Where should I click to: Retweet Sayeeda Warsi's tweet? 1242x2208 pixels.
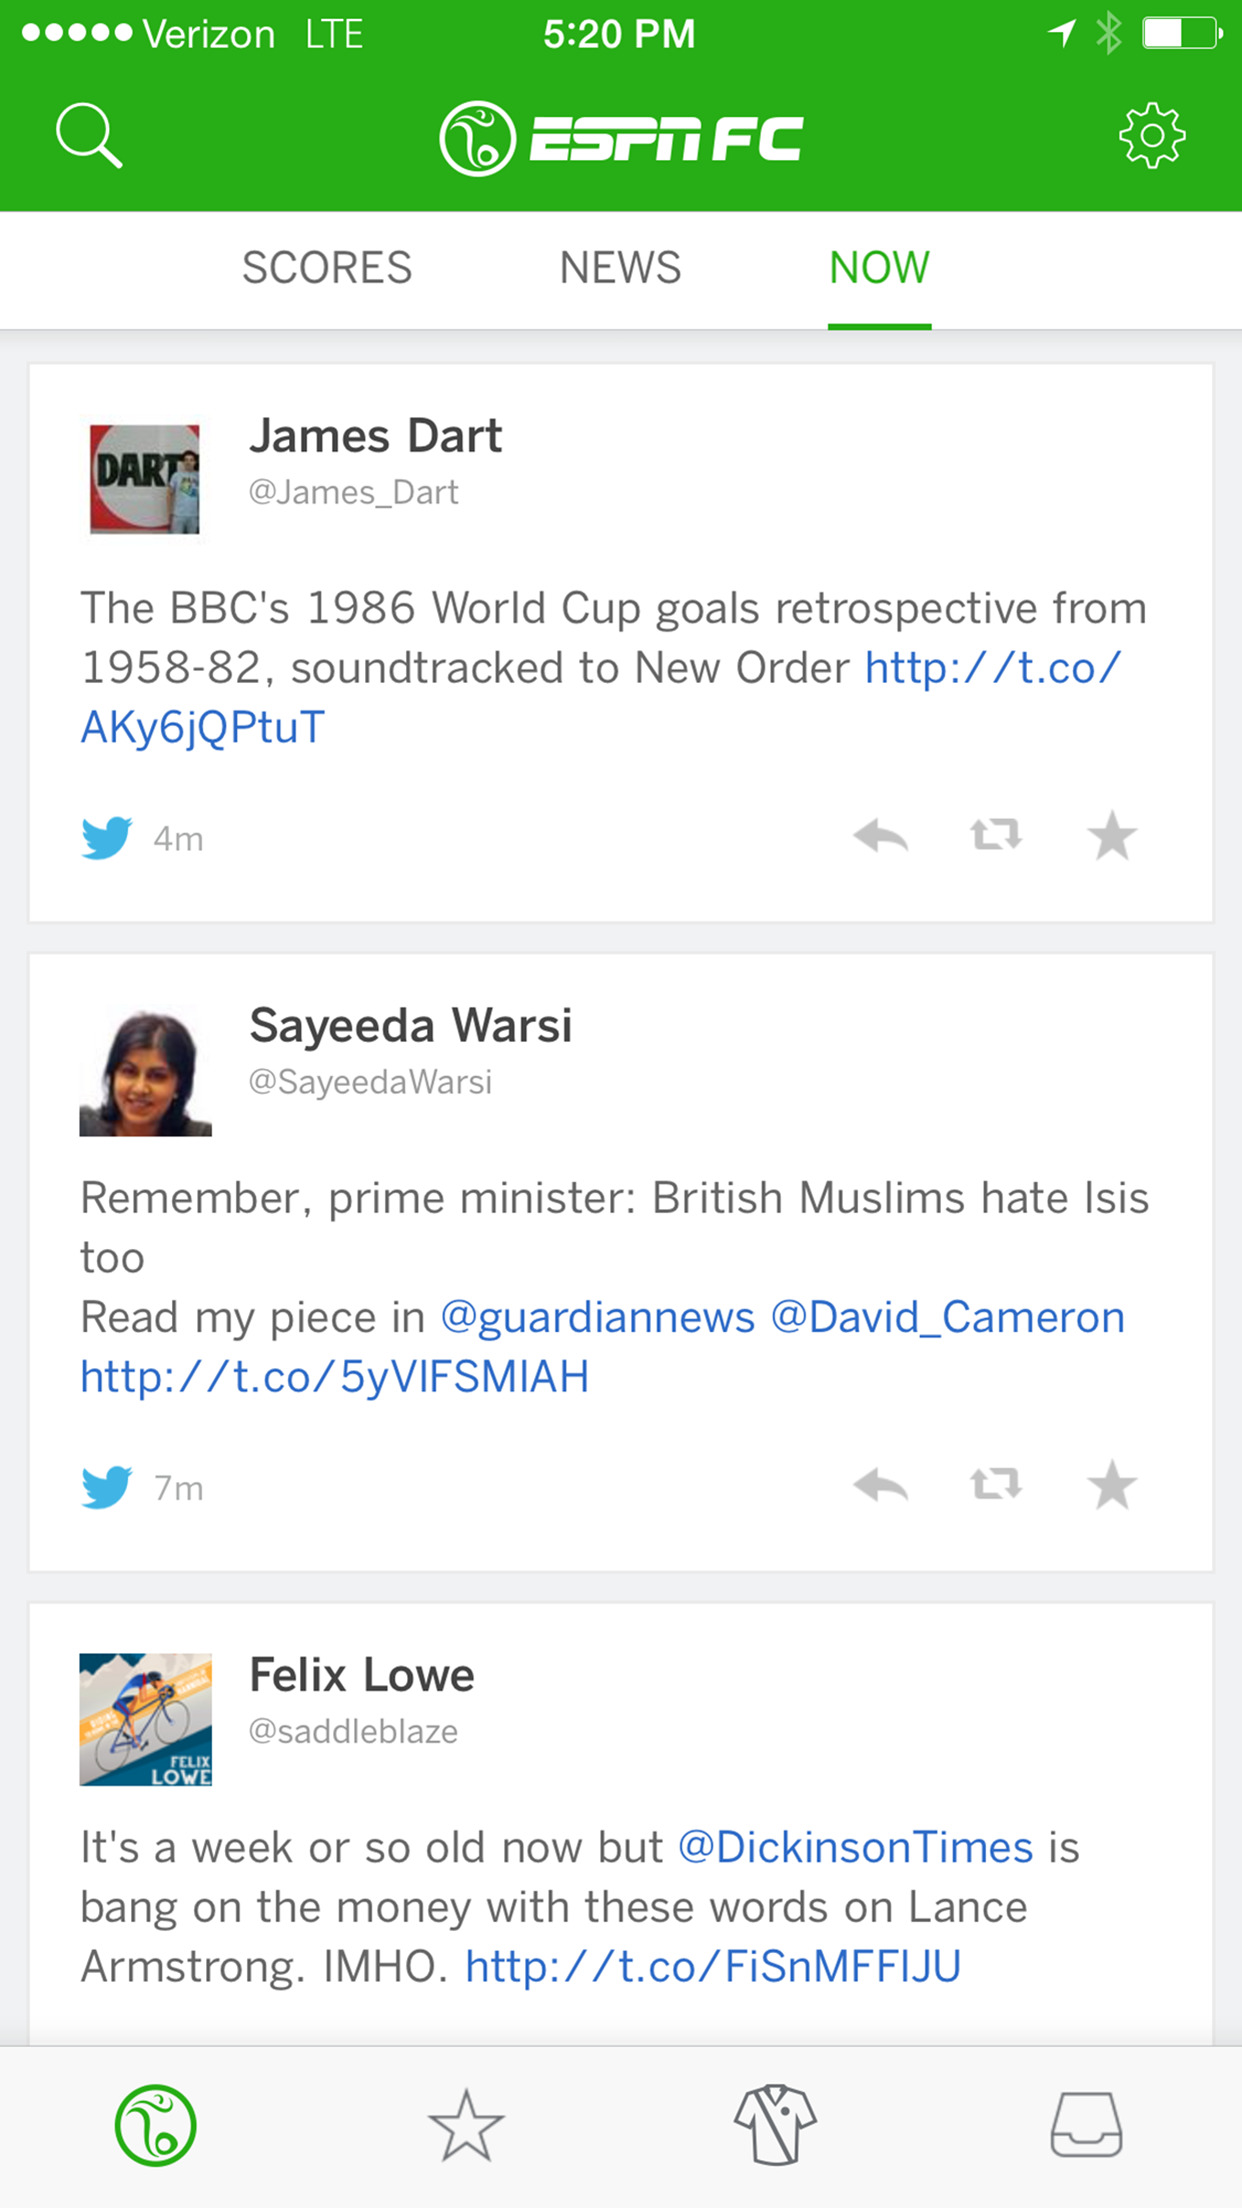(996, 1486)
